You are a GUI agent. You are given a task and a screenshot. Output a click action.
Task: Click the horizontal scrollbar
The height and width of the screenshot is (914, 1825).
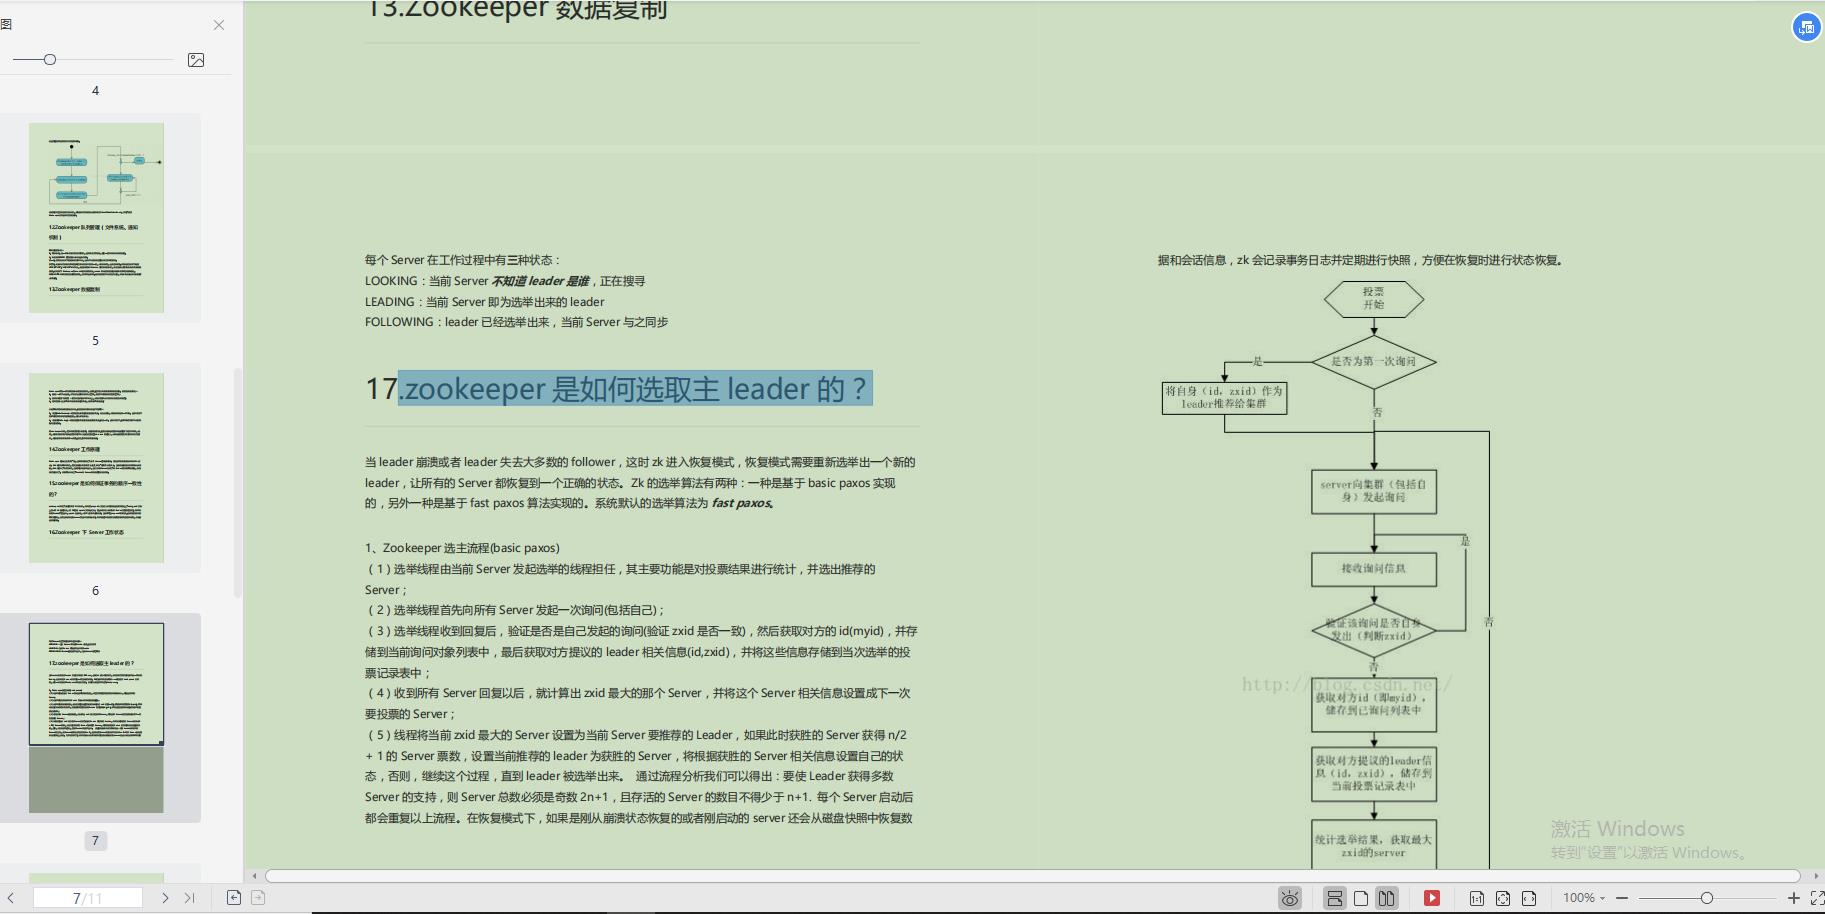point(1032,876)
